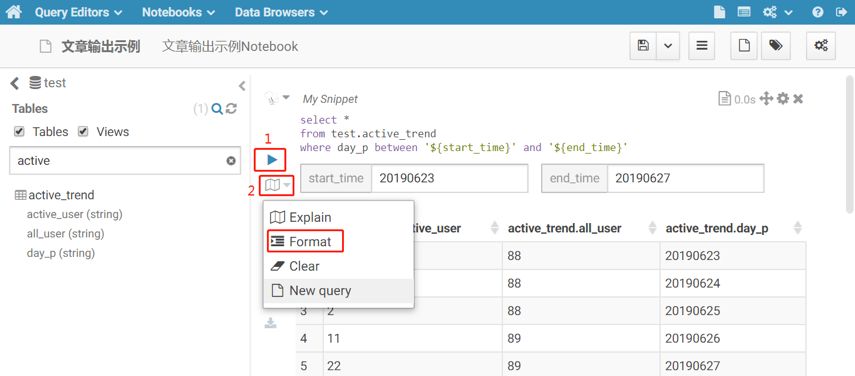Sort by active_trend.all_user column header
This screenshot has width=855, height=376.
[564, 228]
